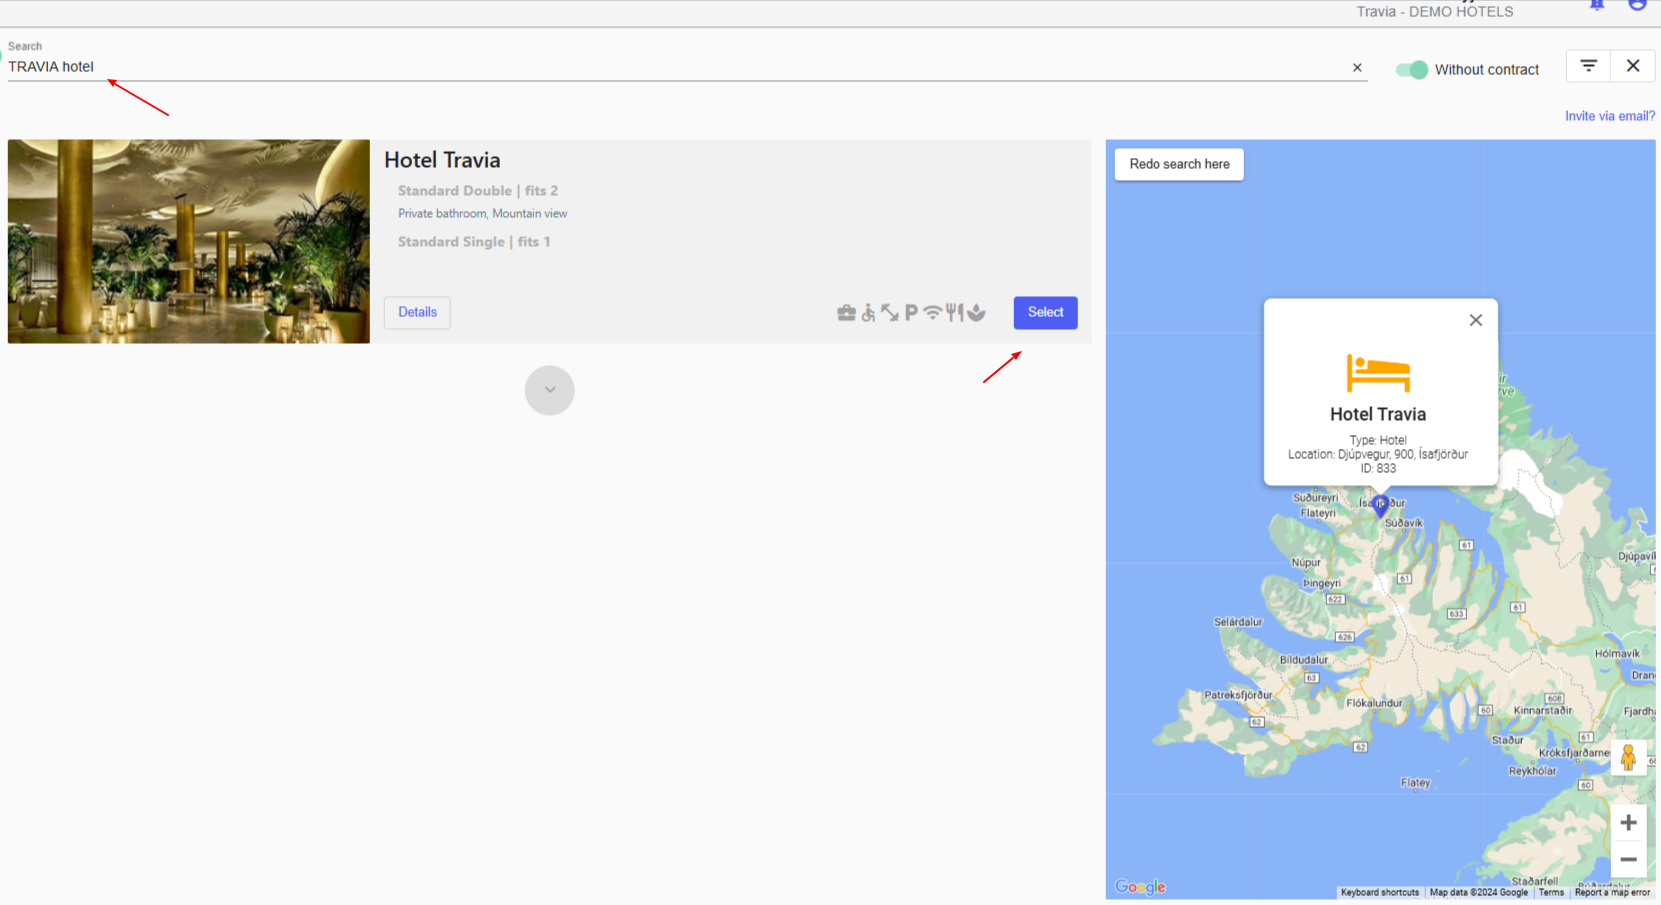Viewport: 1661px width, 905px height.
Task: Click the Hotel Travia lobby photo
Action: click(189, 241)
